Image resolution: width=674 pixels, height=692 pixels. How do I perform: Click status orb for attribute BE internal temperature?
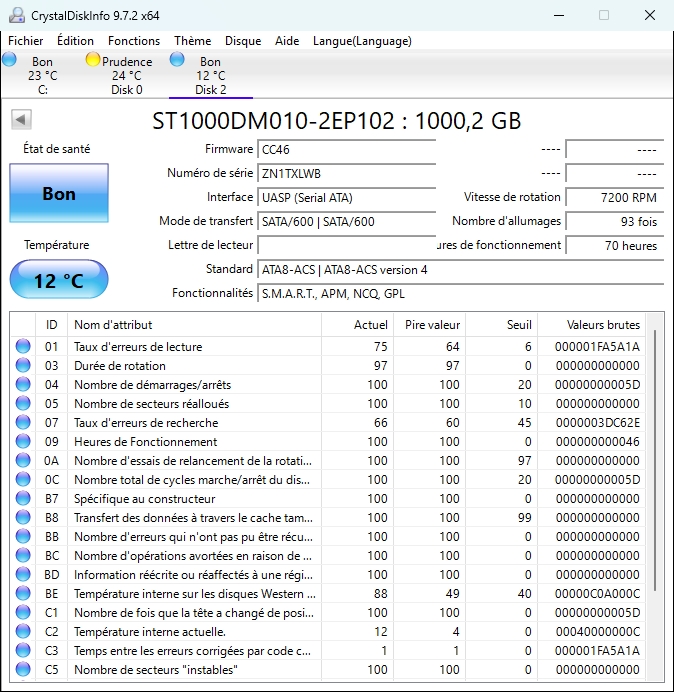pyautogui.click(x=23, y=593)
